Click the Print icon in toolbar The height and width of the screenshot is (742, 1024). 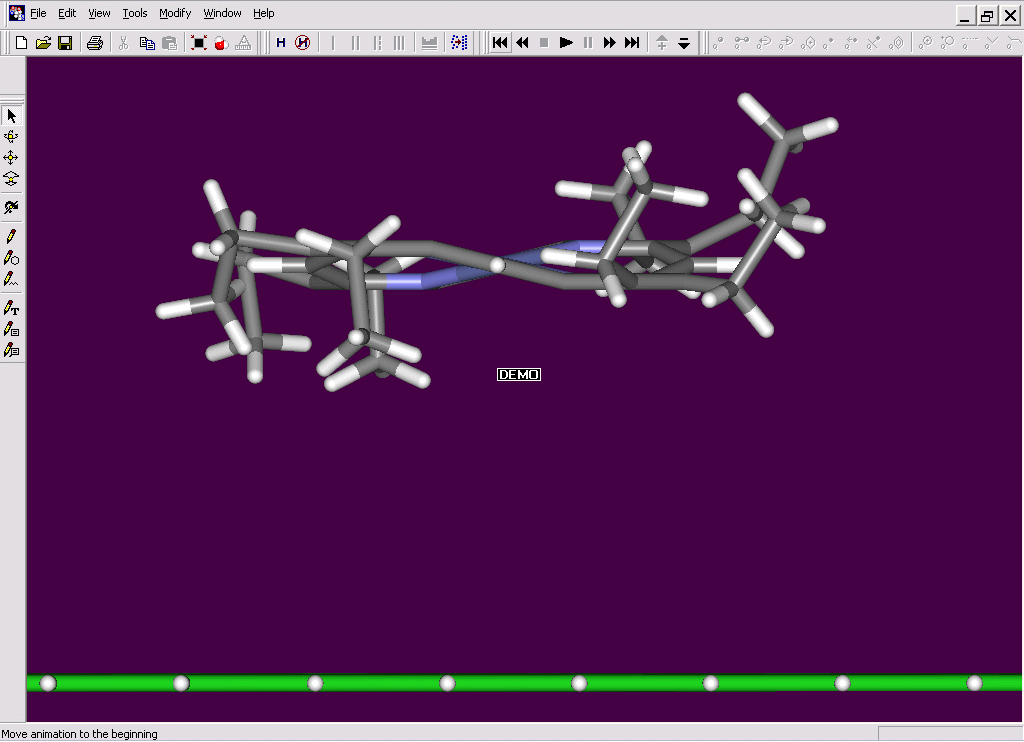(x=94, y=43)
